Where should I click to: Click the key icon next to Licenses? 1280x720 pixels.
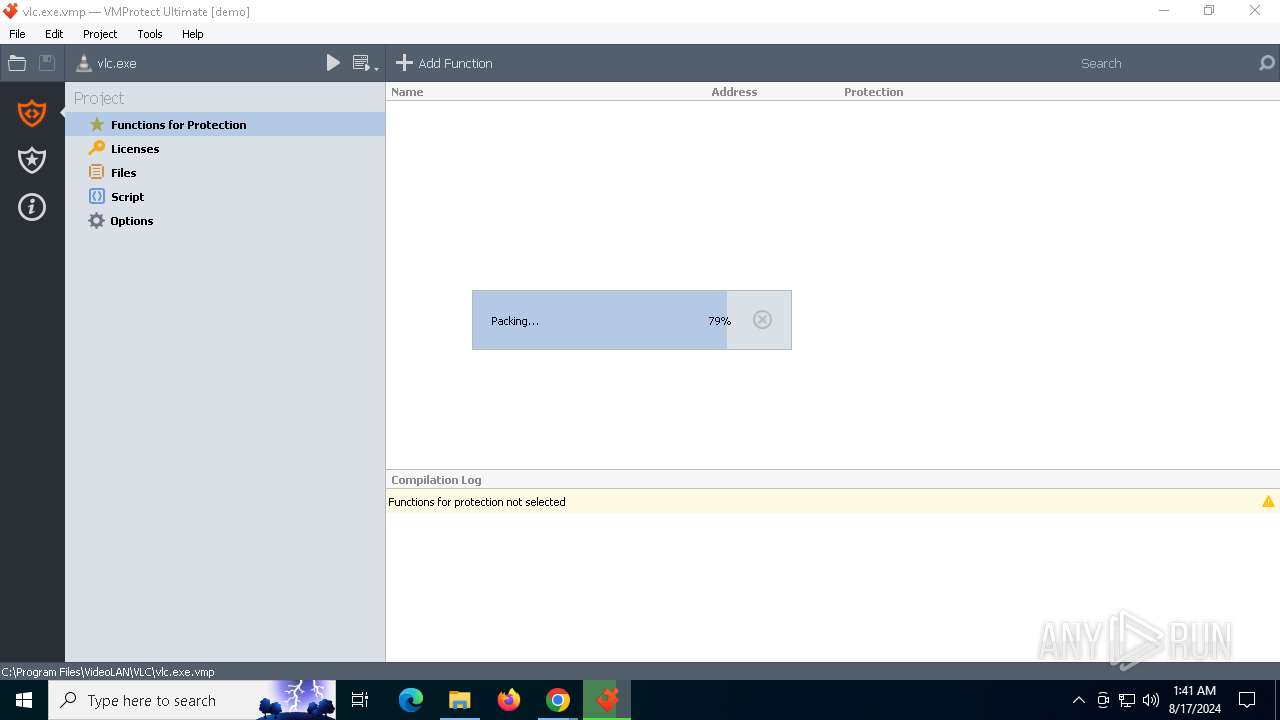pos(97,148)
